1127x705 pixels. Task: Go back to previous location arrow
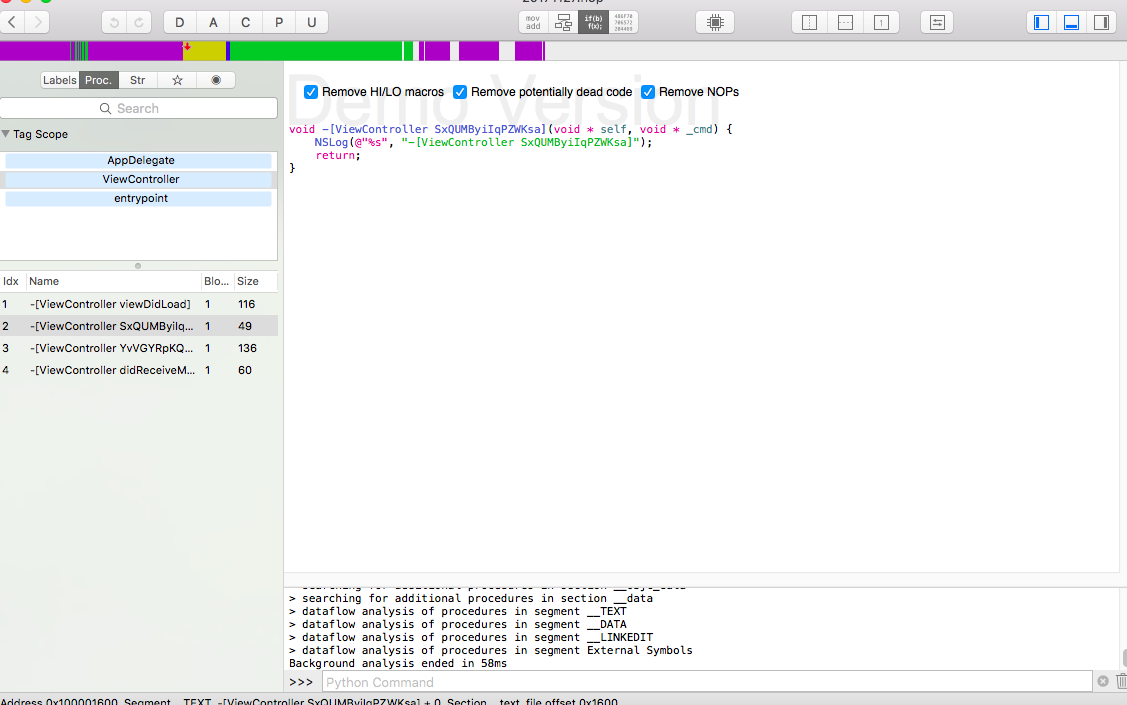click(12, 22)
